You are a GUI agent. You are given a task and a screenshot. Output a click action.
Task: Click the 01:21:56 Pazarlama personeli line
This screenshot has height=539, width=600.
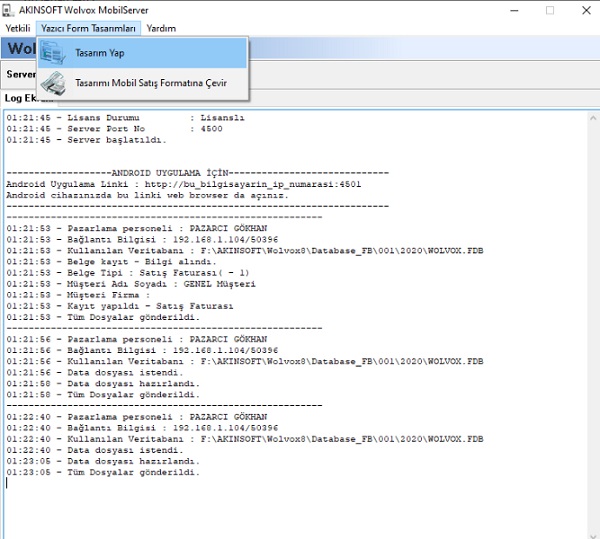(137, 339)
